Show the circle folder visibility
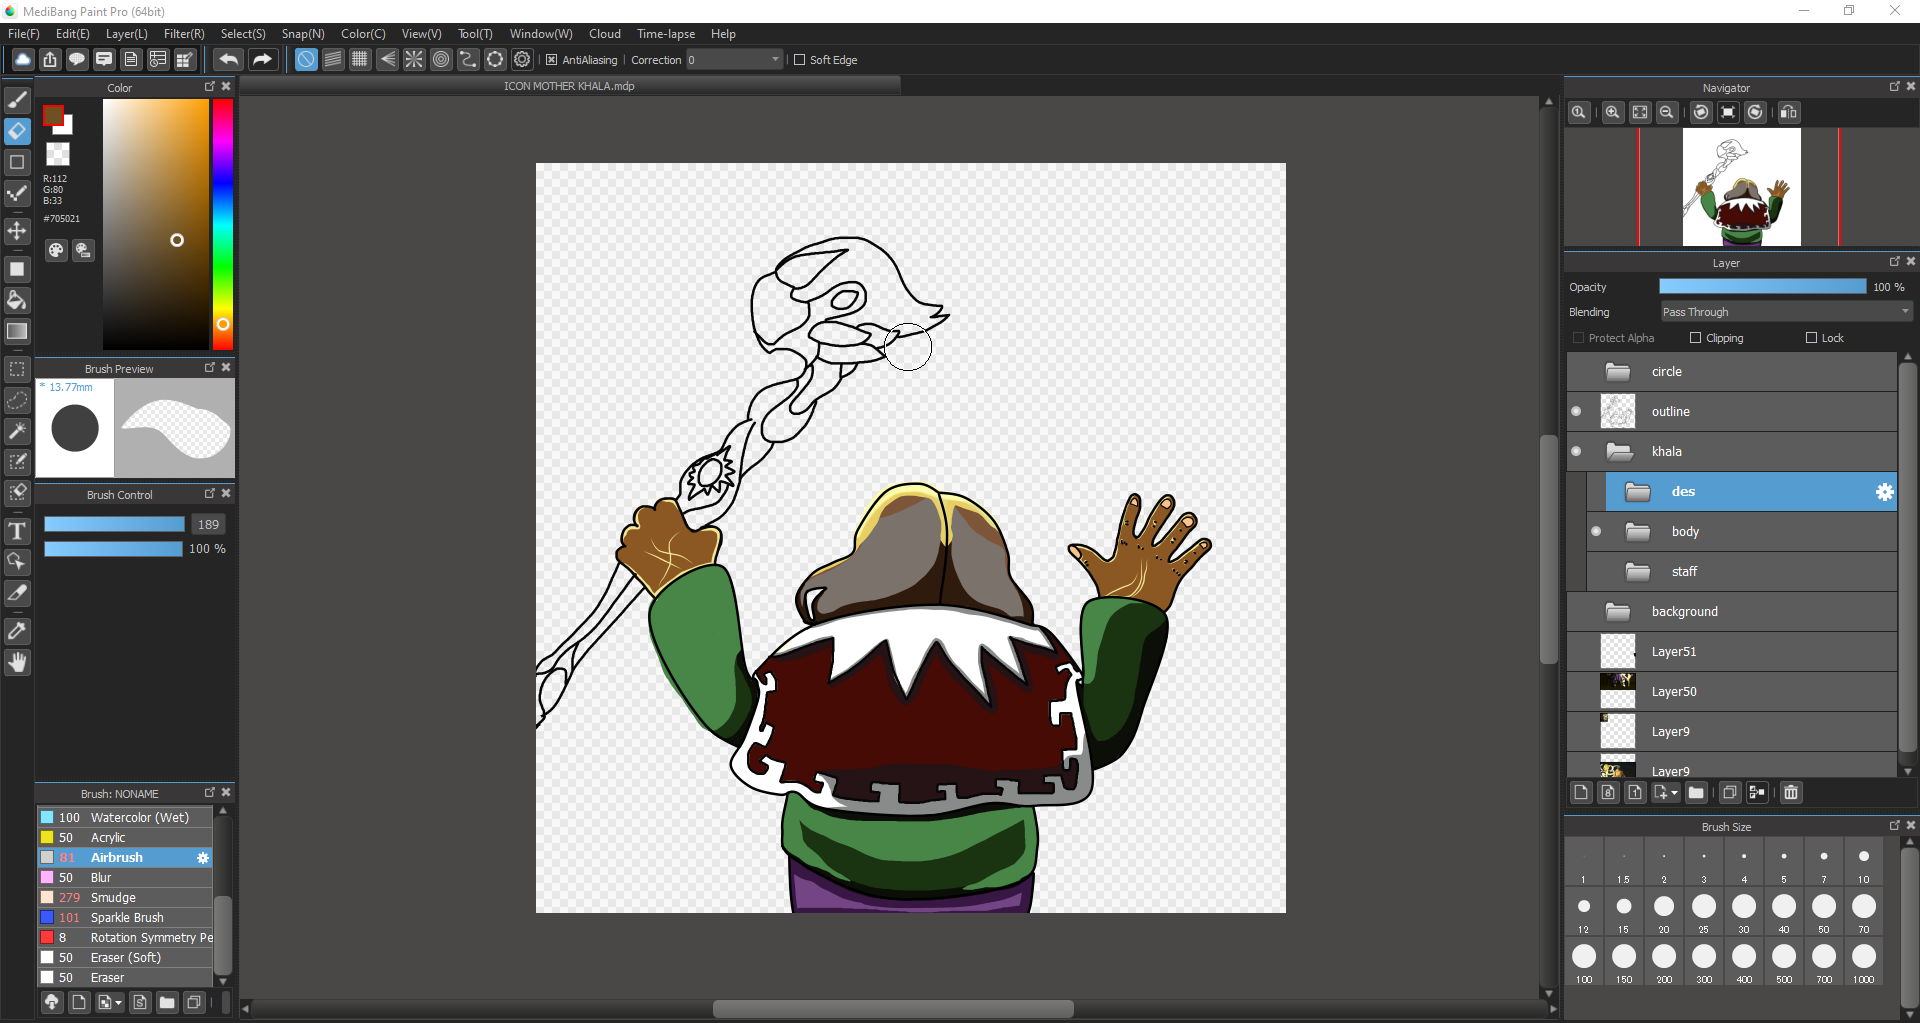The height and width of the screenshot is (1023, 1920). pos(1577,372)
